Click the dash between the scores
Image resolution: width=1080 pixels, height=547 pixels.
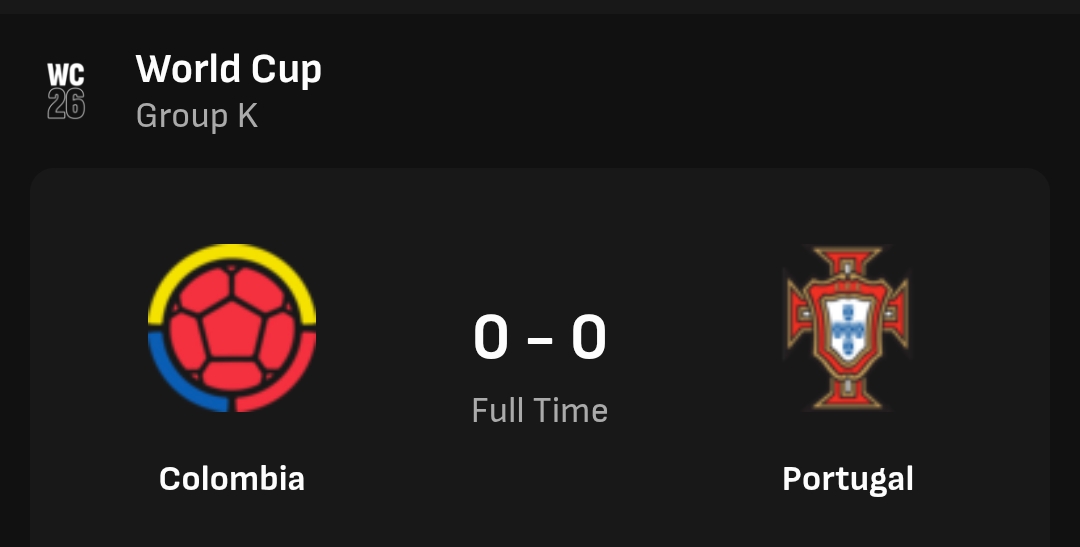[540, 340]
